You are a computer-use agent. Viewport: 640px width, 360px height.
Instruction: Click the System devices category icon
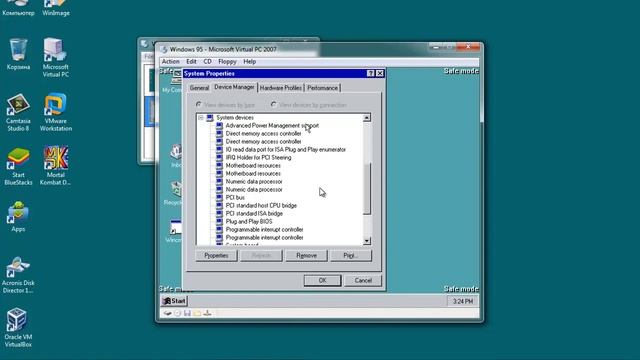click(210, 118)
